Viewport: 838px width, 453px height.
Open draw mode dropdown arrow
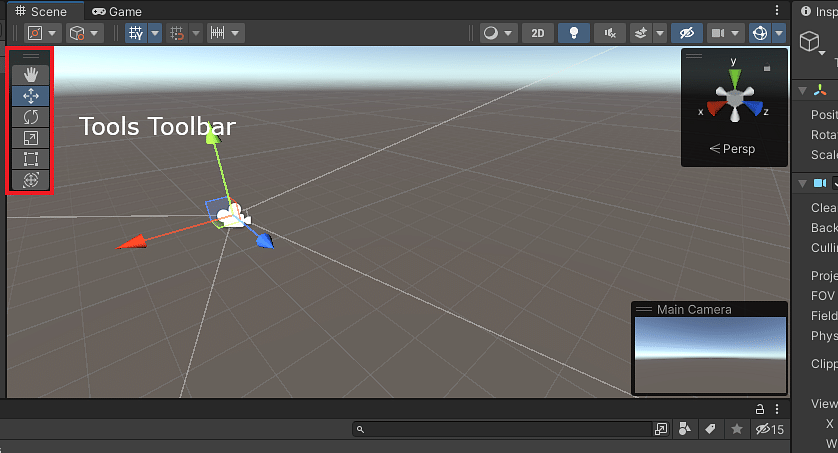click(x=508, y=33)
